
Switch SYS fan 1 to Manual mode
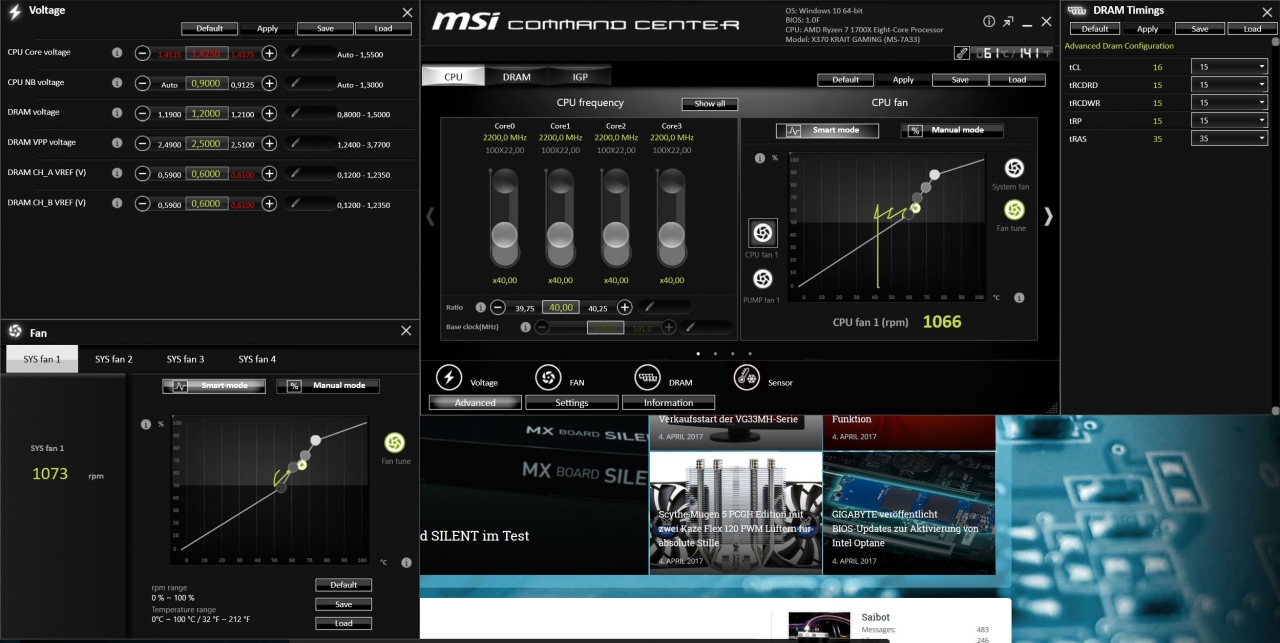327,386
